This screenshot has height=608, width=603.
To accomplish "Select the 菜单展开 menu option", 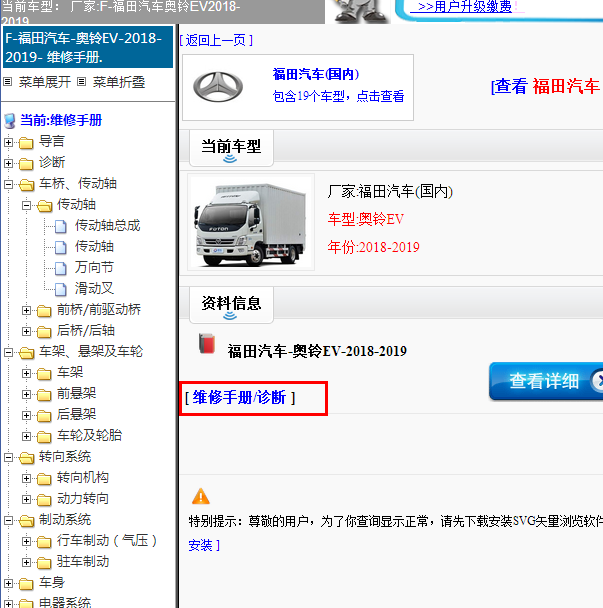I will pos(45,82).
